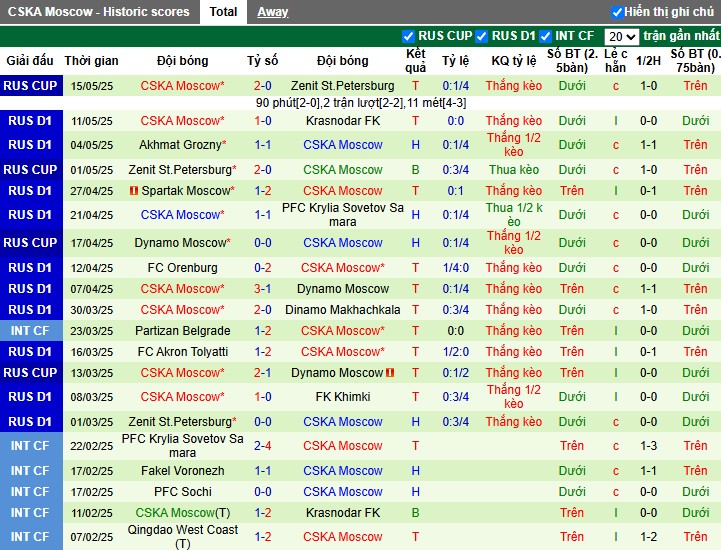The height and width of the screenshot is (550, 721).
Task: Click the 1/2:0 odds for FC Akron Tolyatti
Action: pyautogui.click(x=456, y=352)
